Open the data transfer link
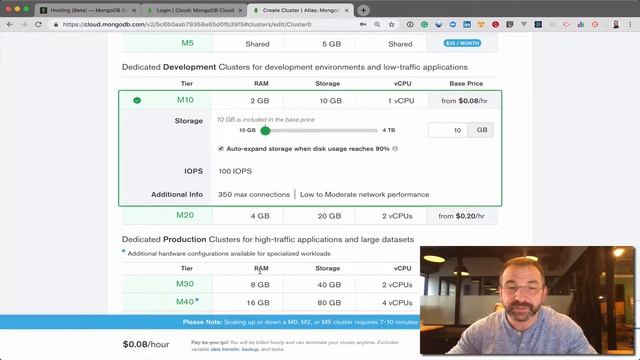The width and height of the screenshot is (640, 360). click(224, 349)
